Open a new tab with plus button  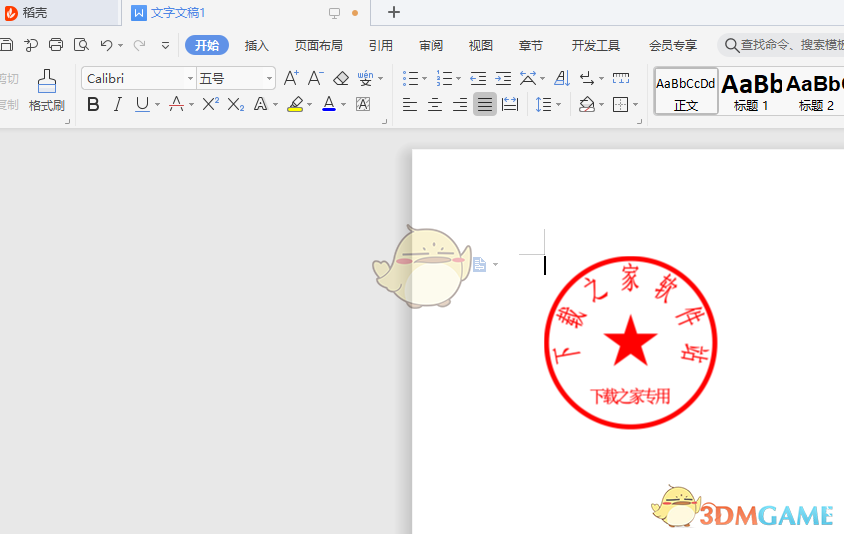(x=393, y=12)
